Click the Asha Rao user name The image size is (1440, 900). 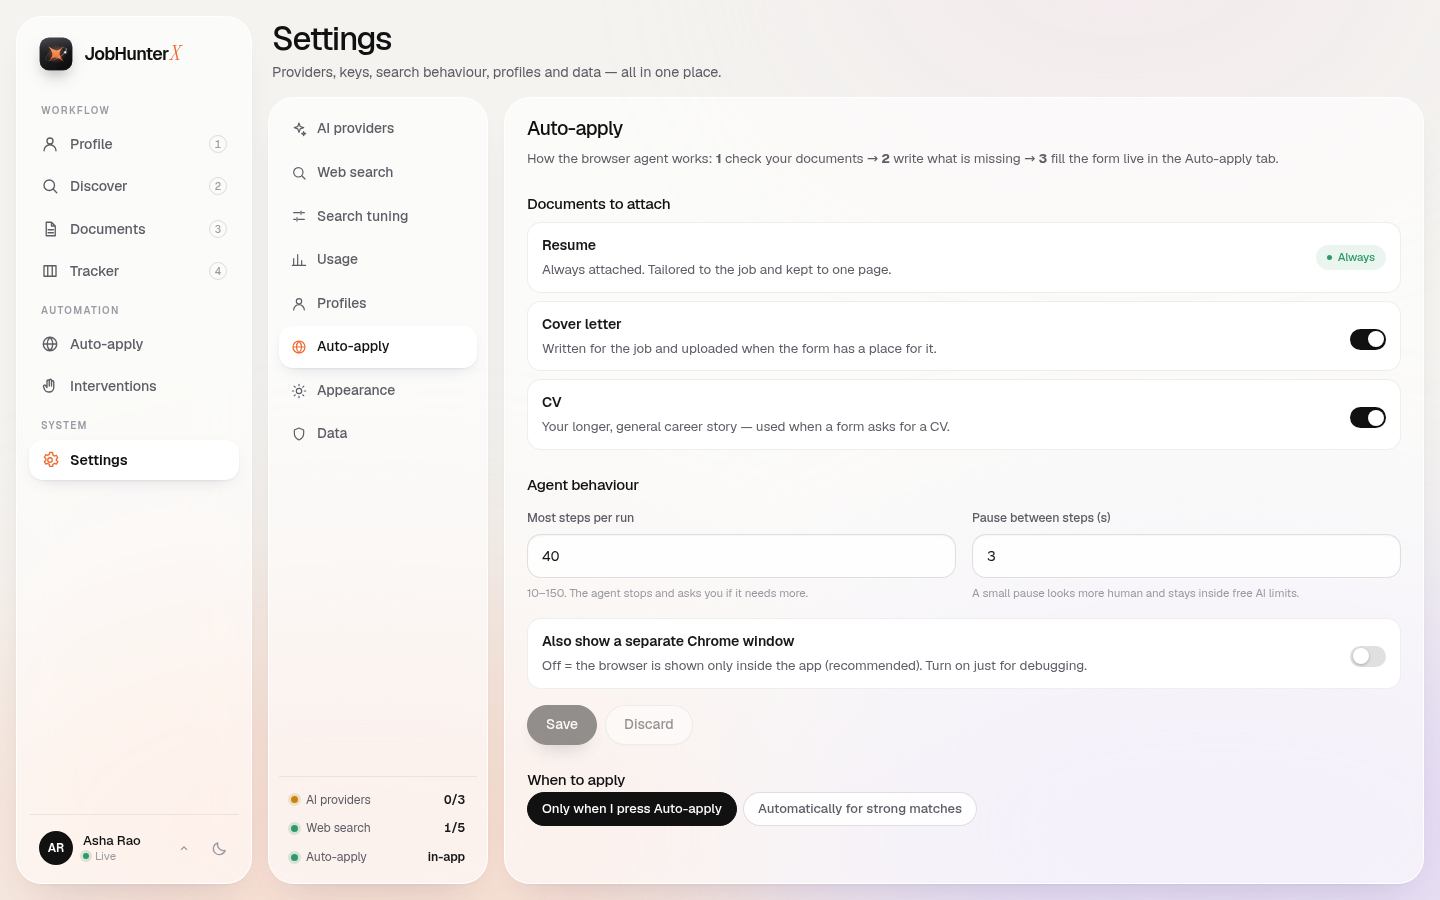112,841
